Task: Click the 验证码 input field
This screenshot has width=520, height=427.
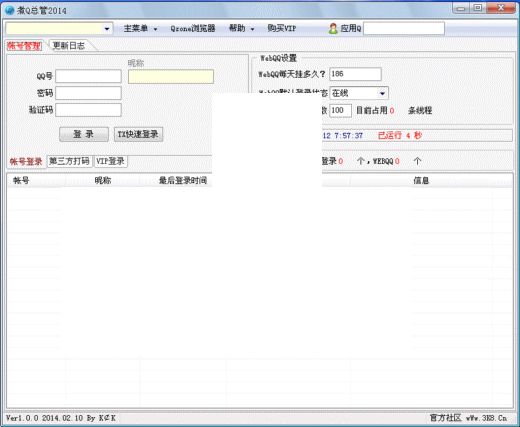Action: pos(88,110)
